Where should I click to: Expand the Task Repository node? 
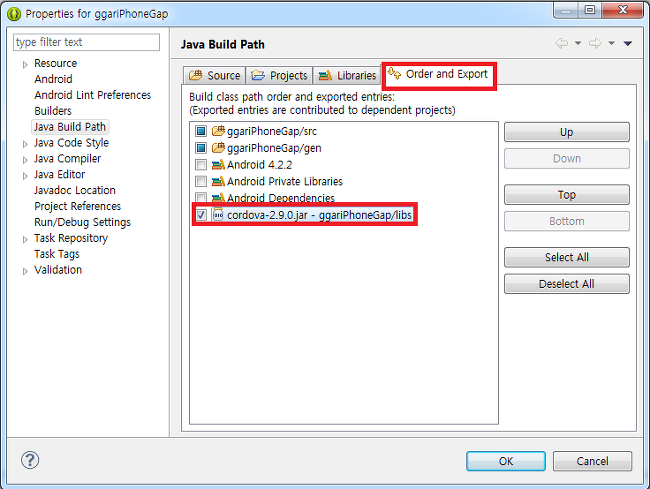point(25,239)
